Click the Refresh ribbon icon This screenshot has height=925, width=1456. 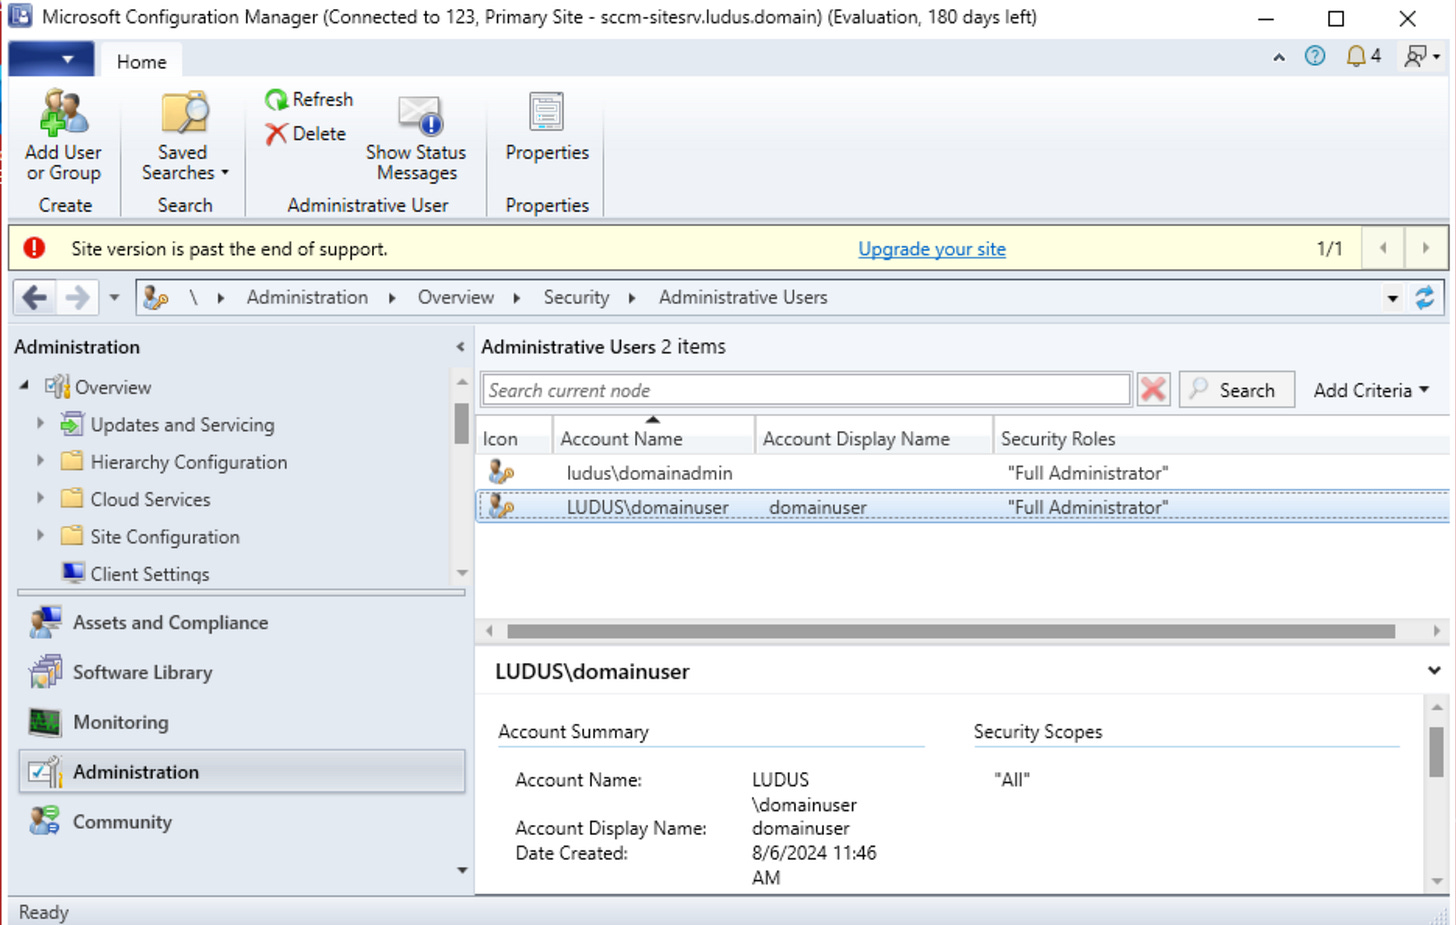click(x=276, y=99)
